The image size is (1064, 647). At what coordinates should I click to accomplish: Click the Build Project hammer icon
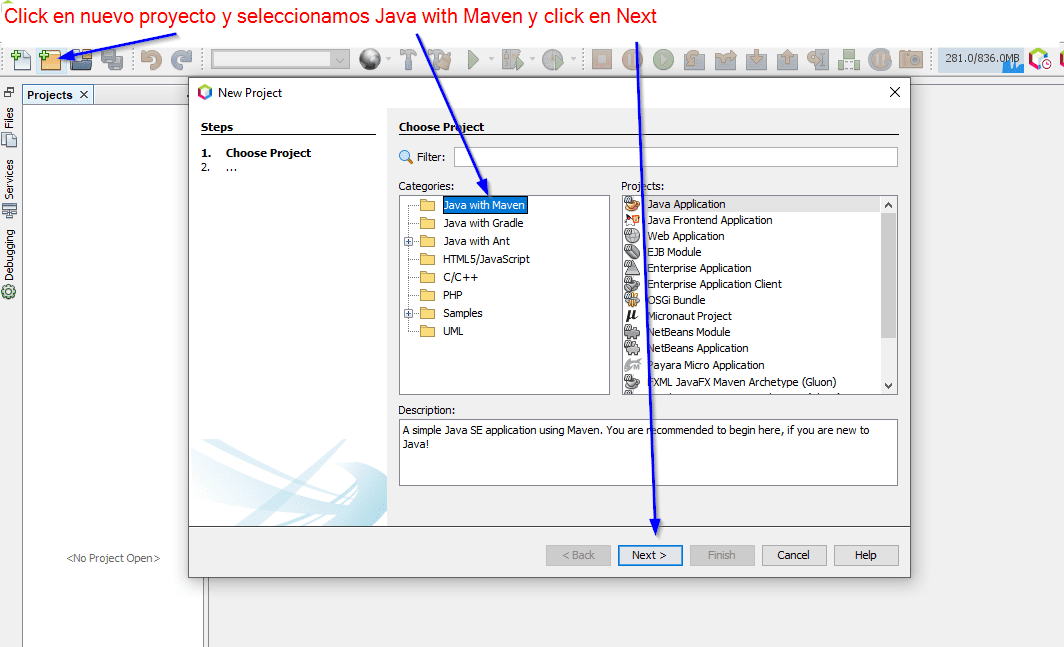pyautogui.click(x=408, y=60)
